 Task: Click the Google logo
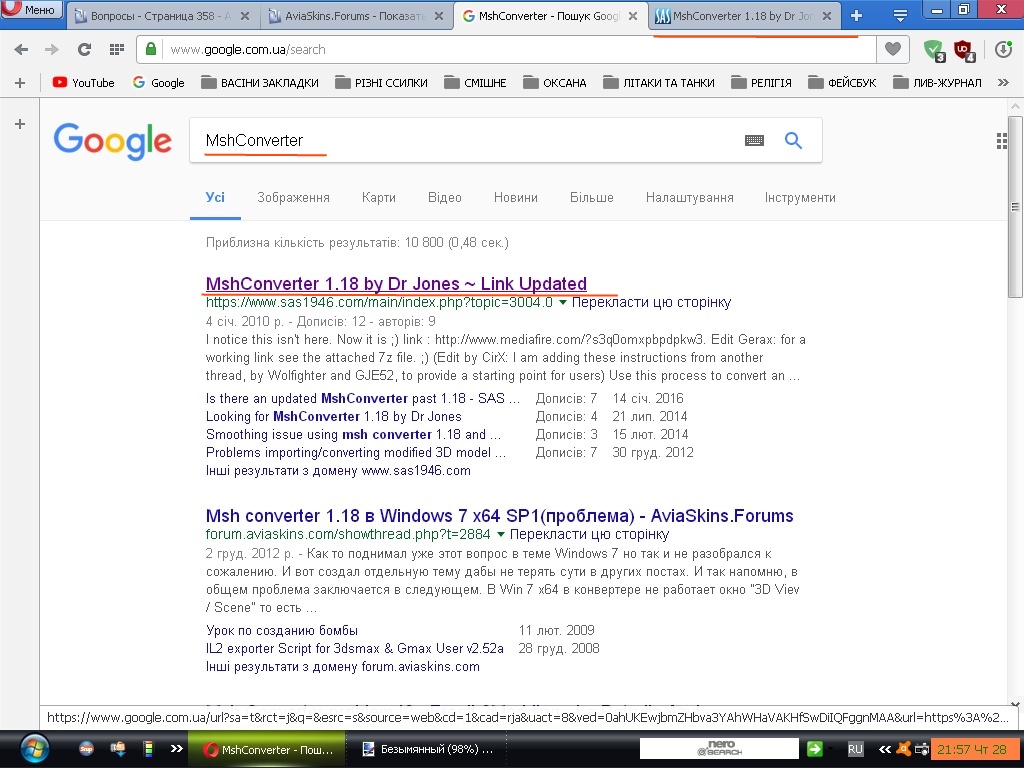[x=112, y=140]
